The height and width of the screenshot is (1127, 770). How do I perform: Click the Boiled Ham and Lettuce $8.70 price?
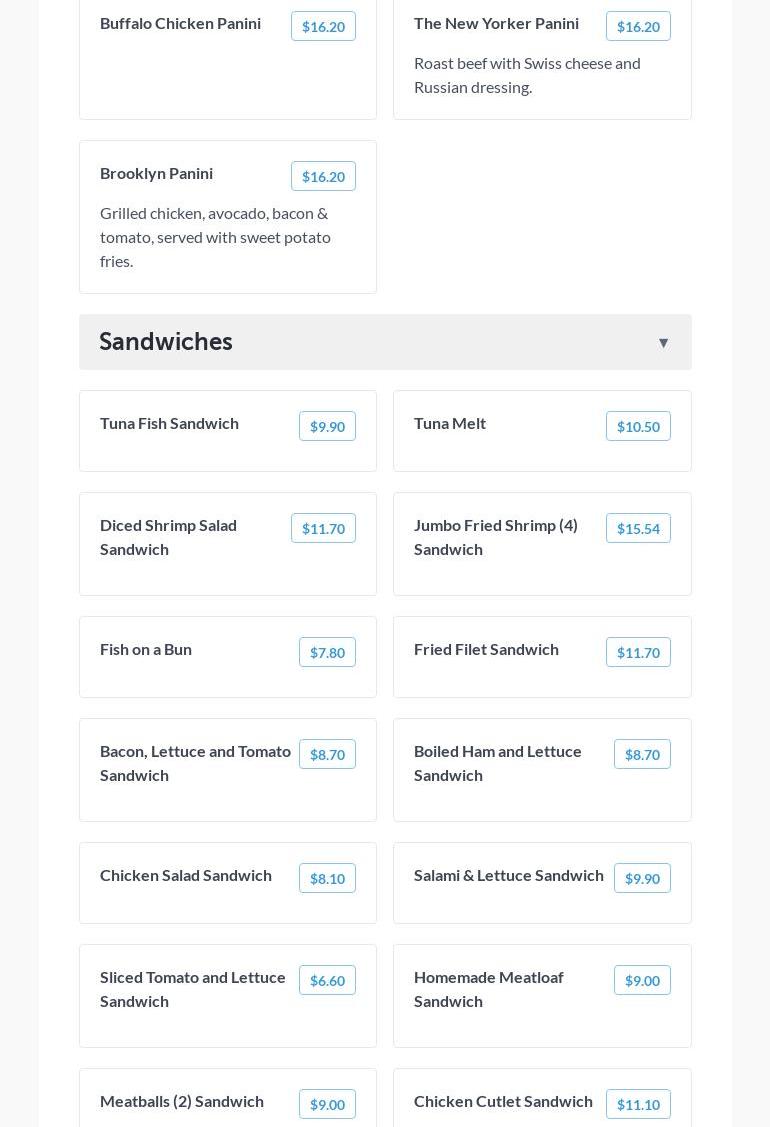tap(642, 755)
